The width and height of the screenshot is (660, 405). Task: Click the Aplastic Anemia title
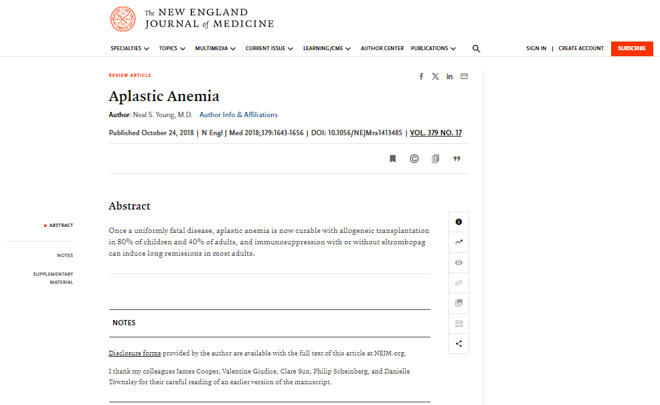click(x=164, y=96)
